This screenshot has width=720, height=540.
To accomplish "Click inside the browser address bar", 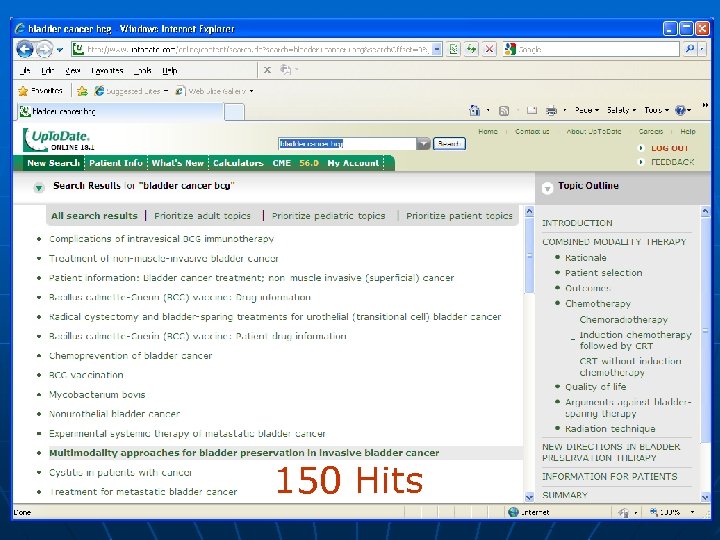I will click(250, 48).
